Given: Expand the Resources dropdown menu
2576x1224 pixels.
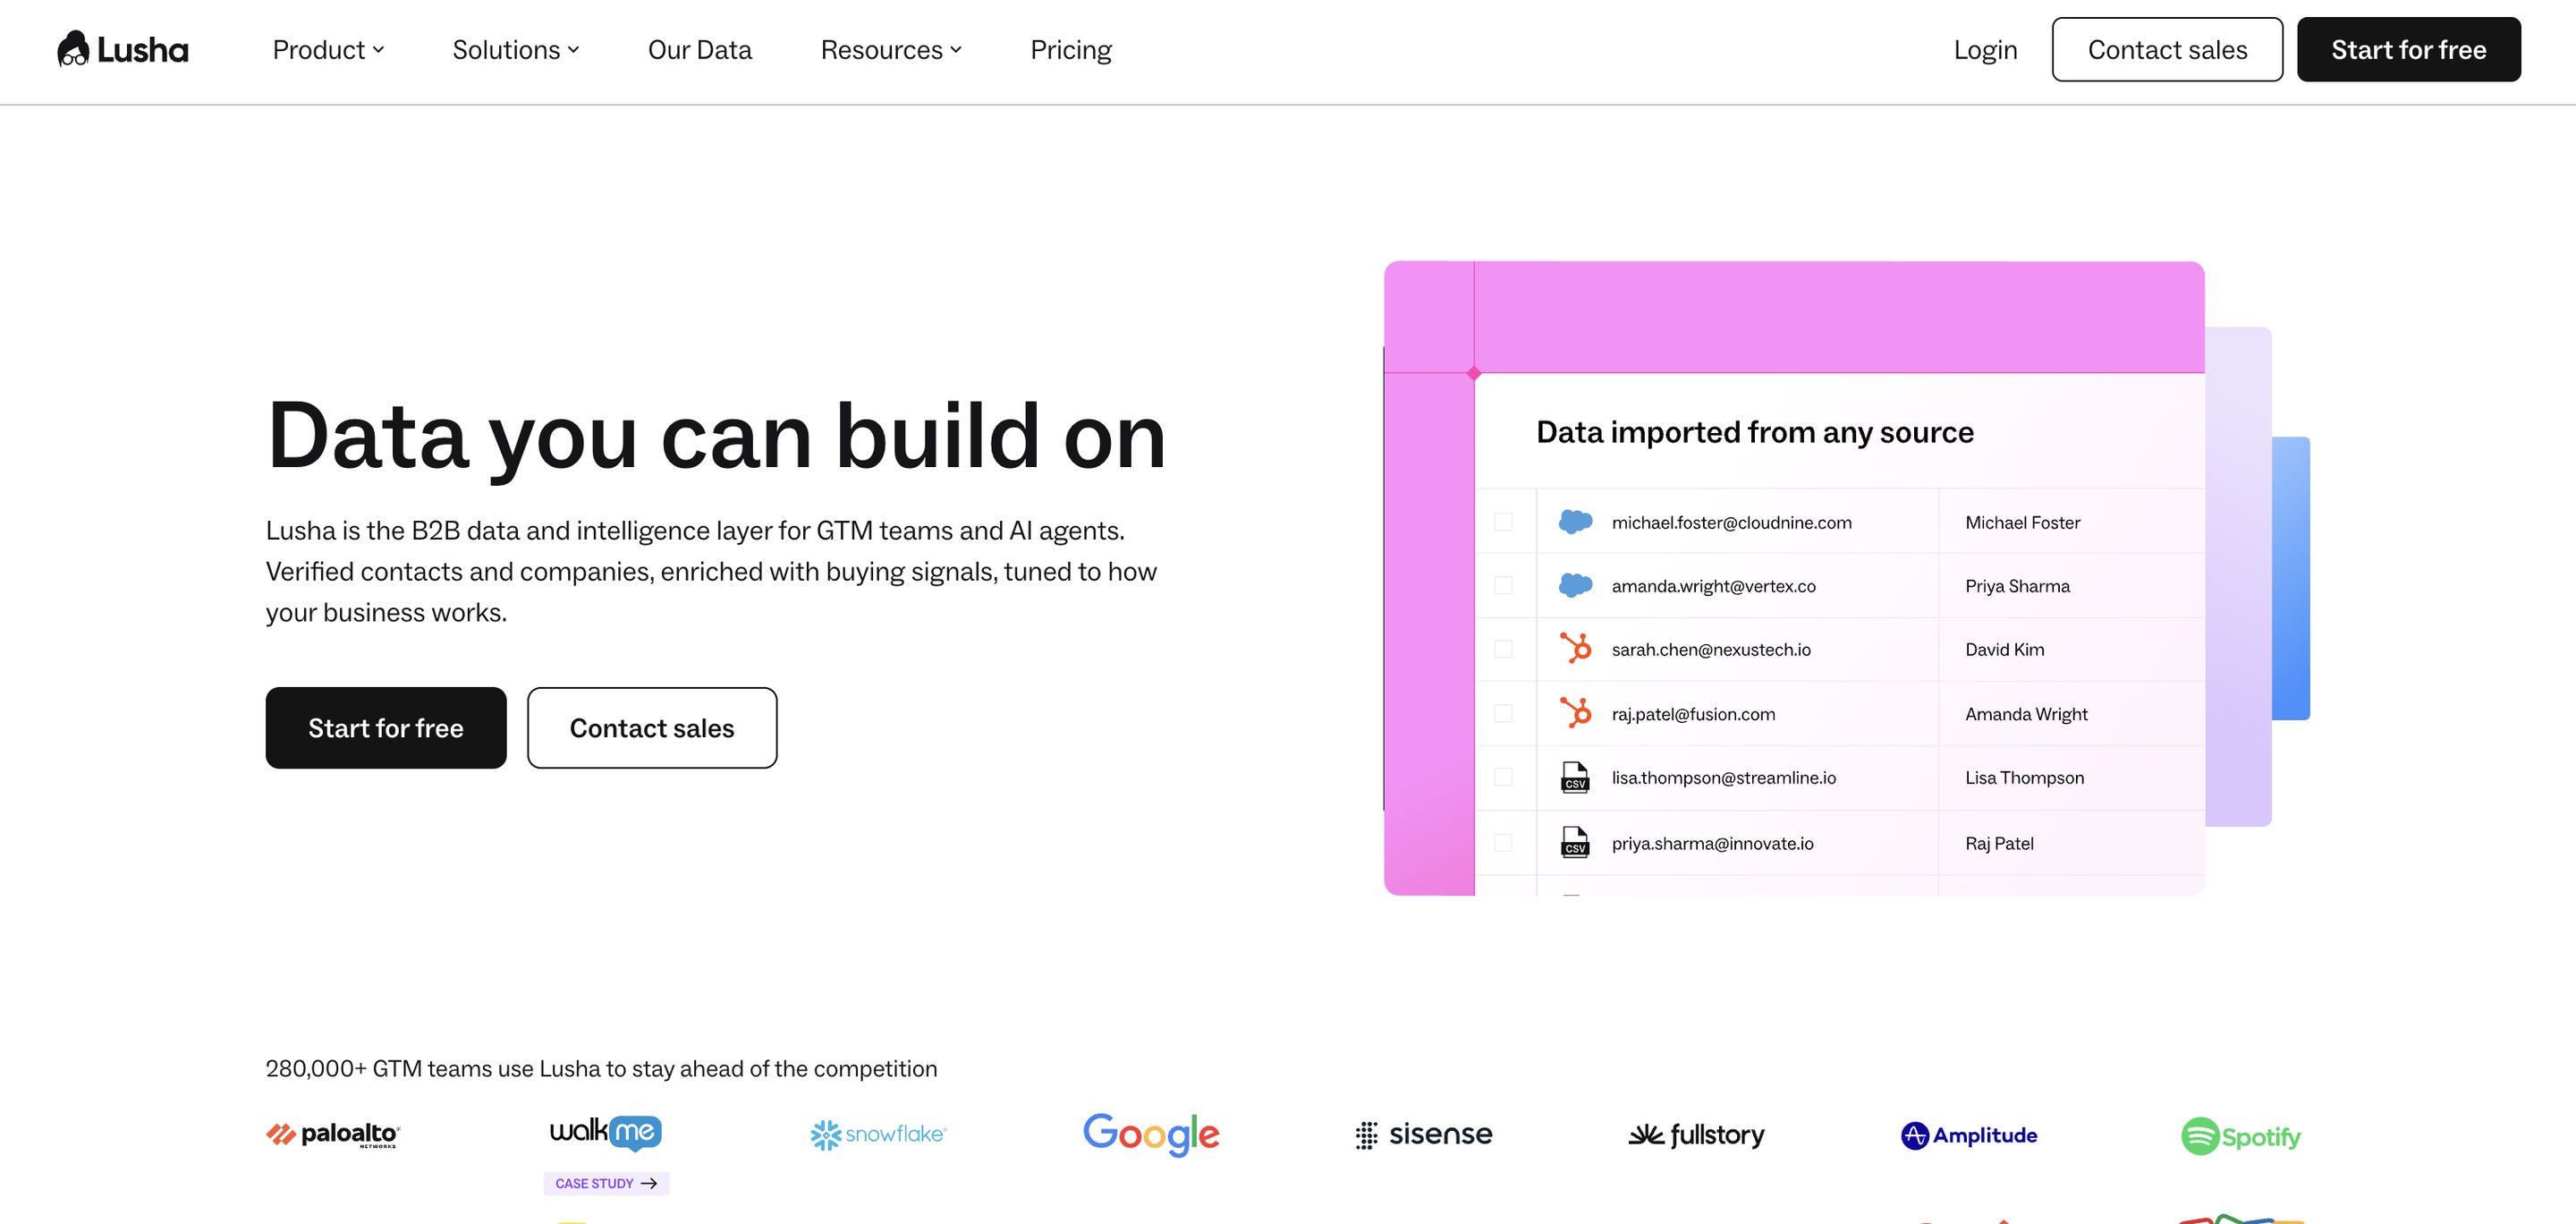Looking at the screenshot, I should (x=891, y=49).
